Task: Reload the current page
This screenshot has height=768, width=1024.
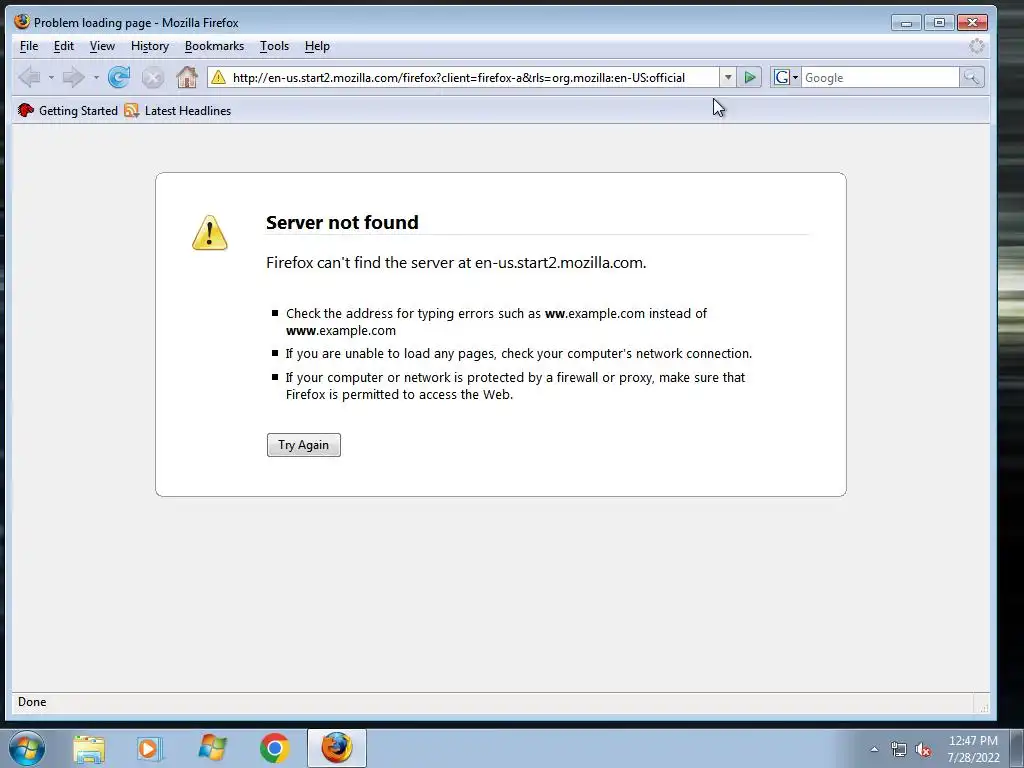Action: pos(119,77)
